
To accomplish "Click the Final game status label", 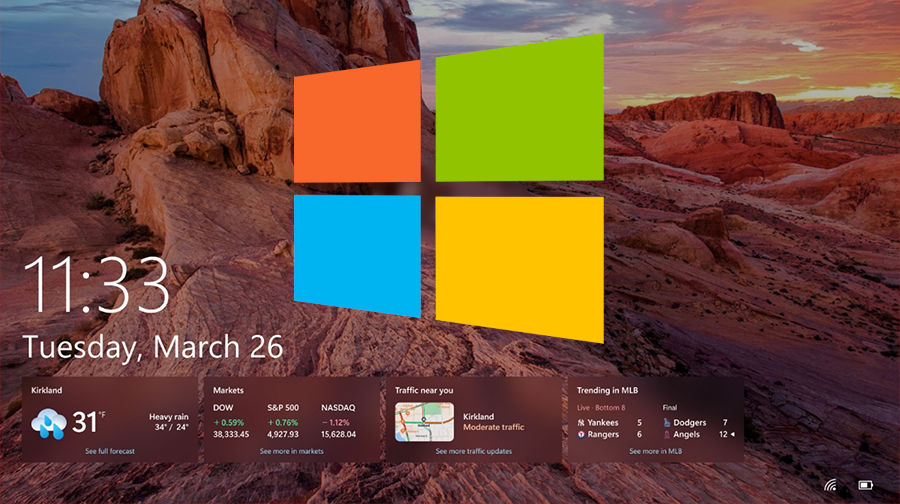I will [670, 408].
